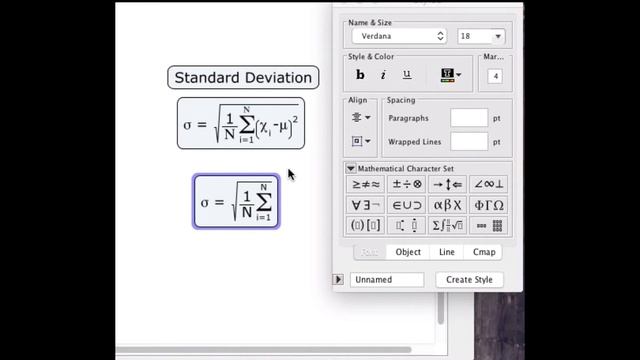Viewport: 640px width, 360px height.
Task: Click the Create Style button
Action: click(469, 280)
